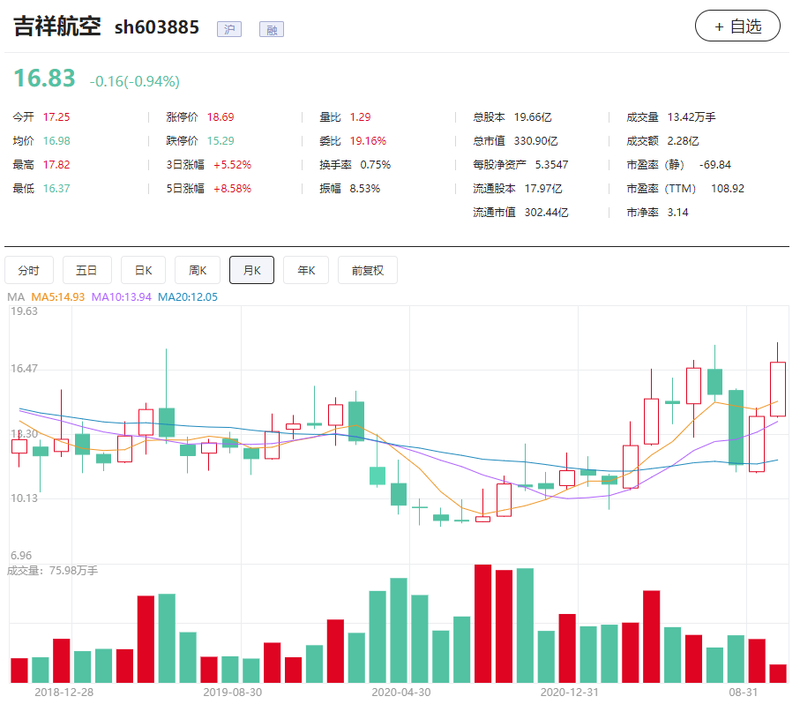
Task: Click the 5日涨幅 value +8.58%
Action: (x=232, y=189)
